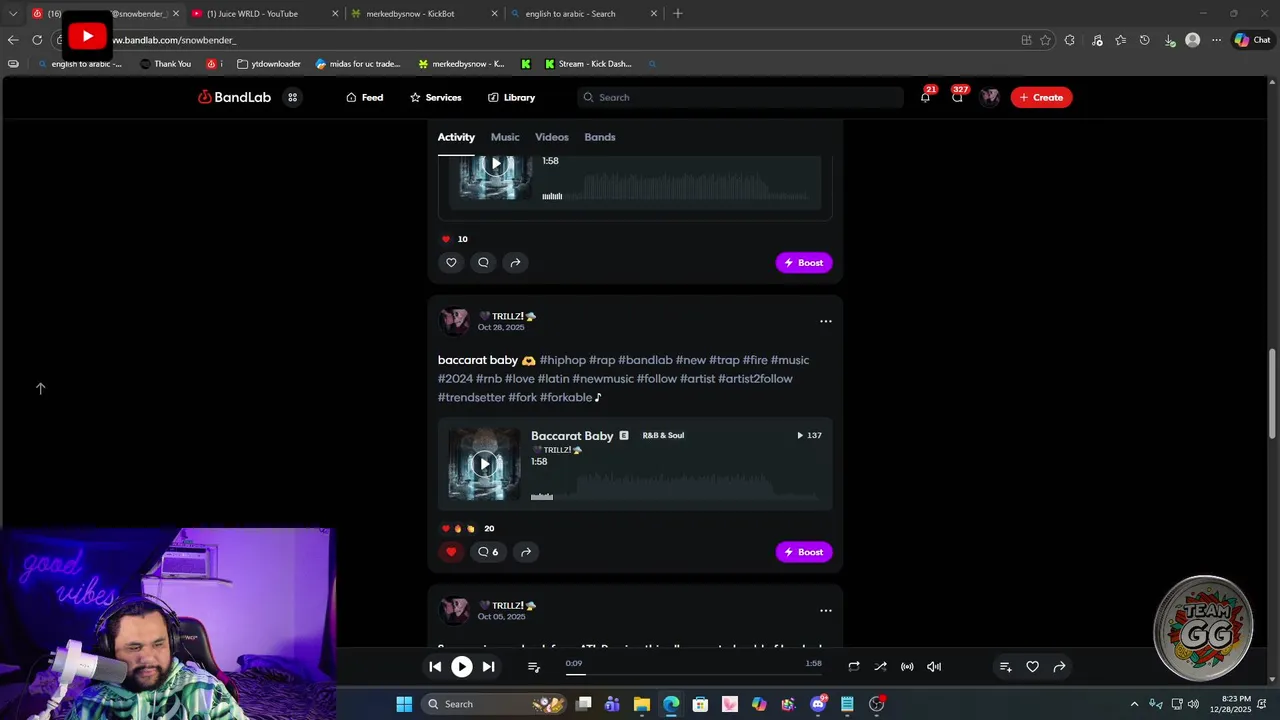Seek the bottom player progress bar
This screenshot has width=1280, height=720.
pyautogui.click(x=694, y=674)
